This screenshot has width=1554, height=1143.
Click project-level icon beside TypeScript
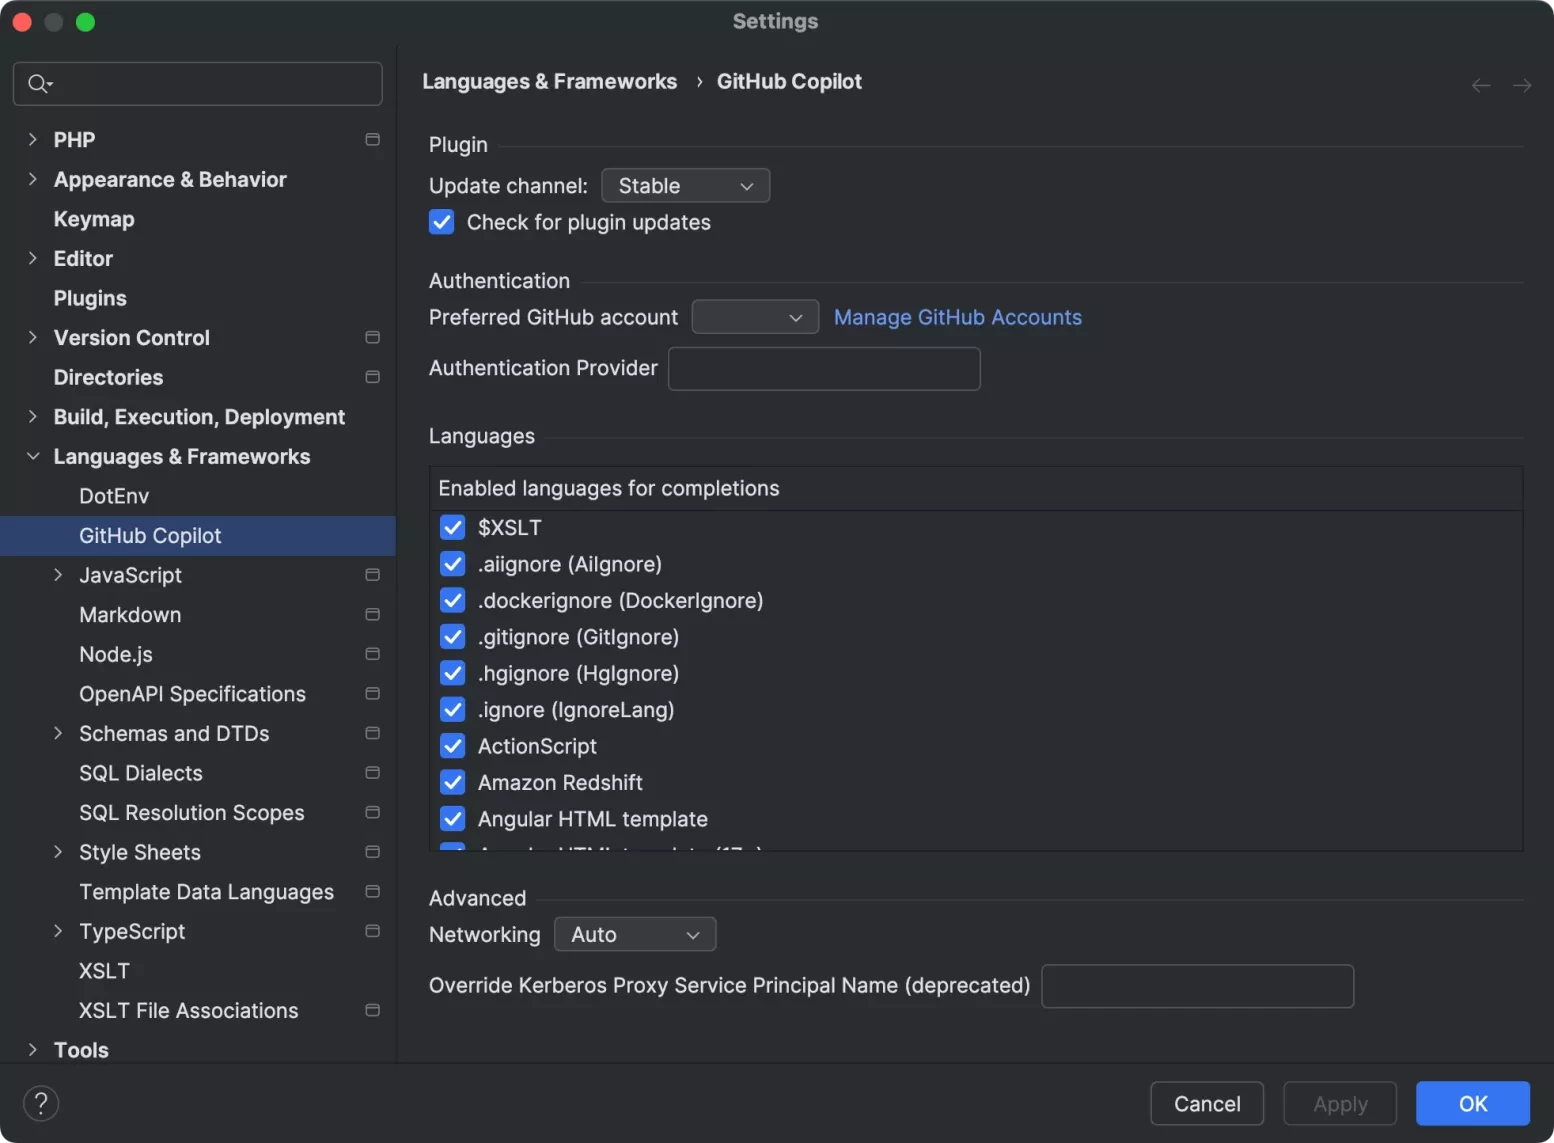pos(373,931)
